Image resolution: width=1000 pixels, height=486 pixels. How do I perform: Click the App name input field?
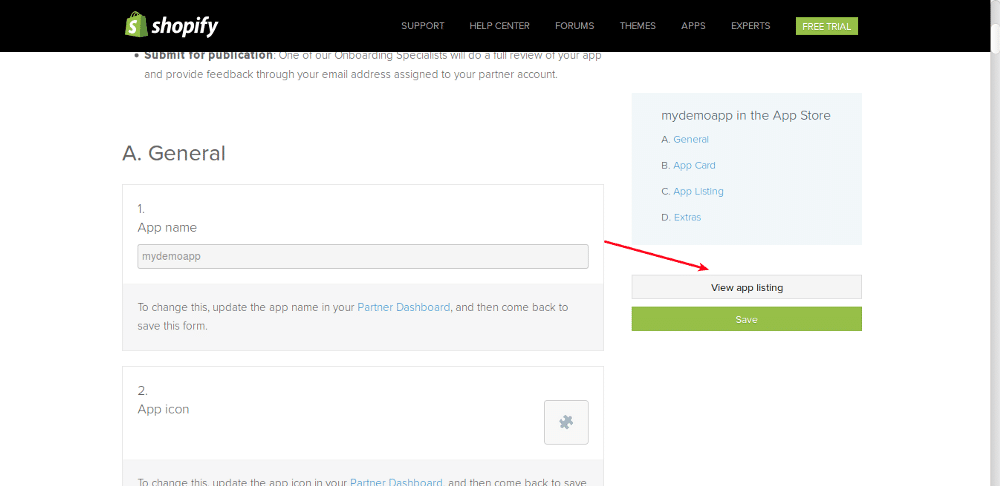coord(363,256)
